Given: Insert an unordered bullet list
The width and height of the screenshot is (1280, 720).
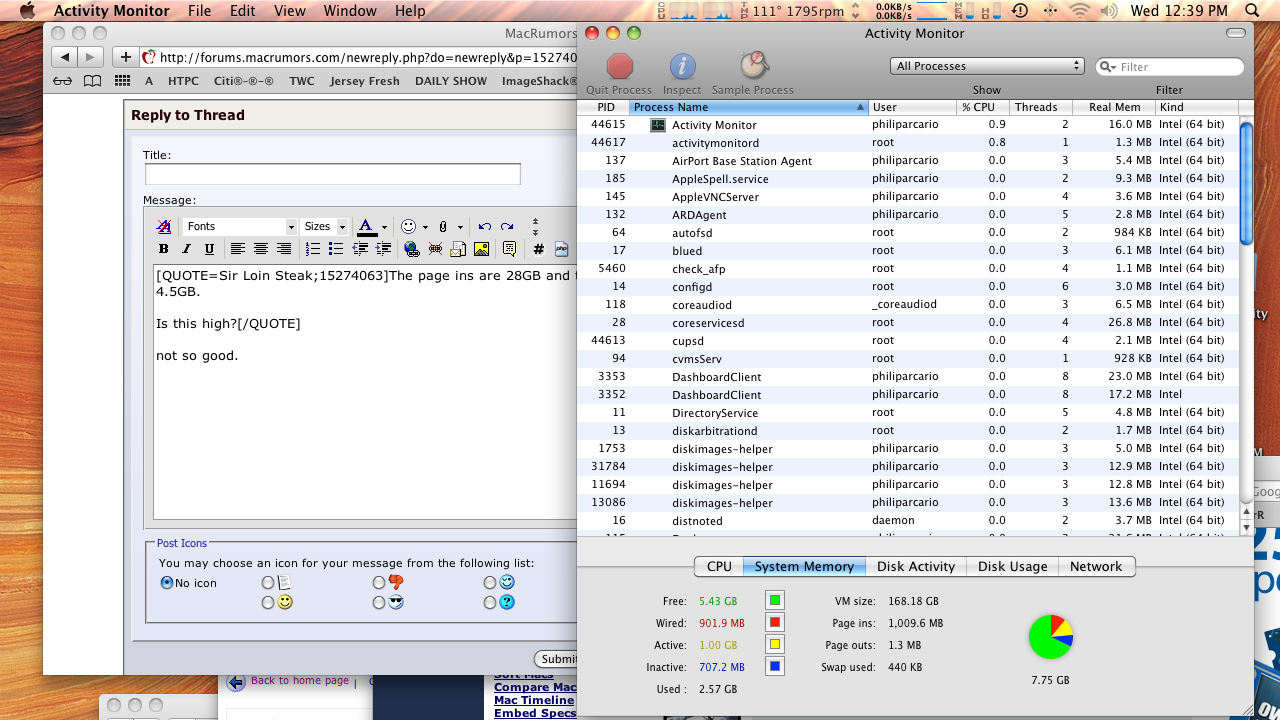Looking at the screenshot, I should click(336, 249).
